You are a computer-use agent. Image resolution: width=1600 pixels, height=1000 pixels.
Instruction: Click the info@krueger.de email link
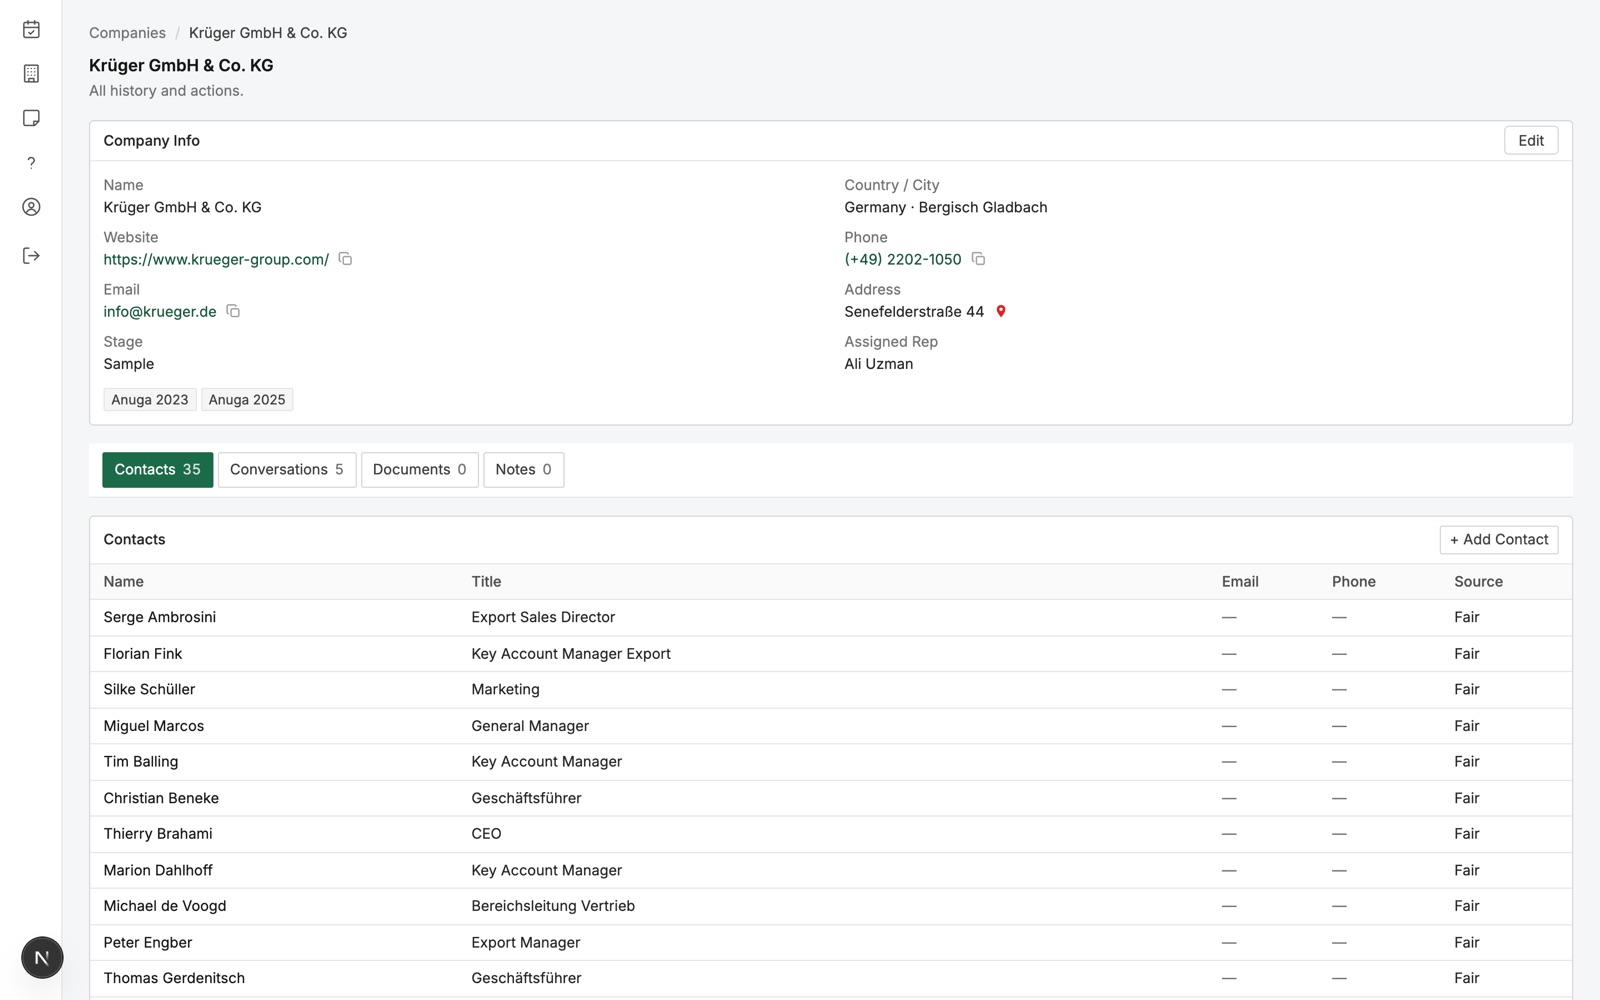pyautogui.click(x=160, y=311)
